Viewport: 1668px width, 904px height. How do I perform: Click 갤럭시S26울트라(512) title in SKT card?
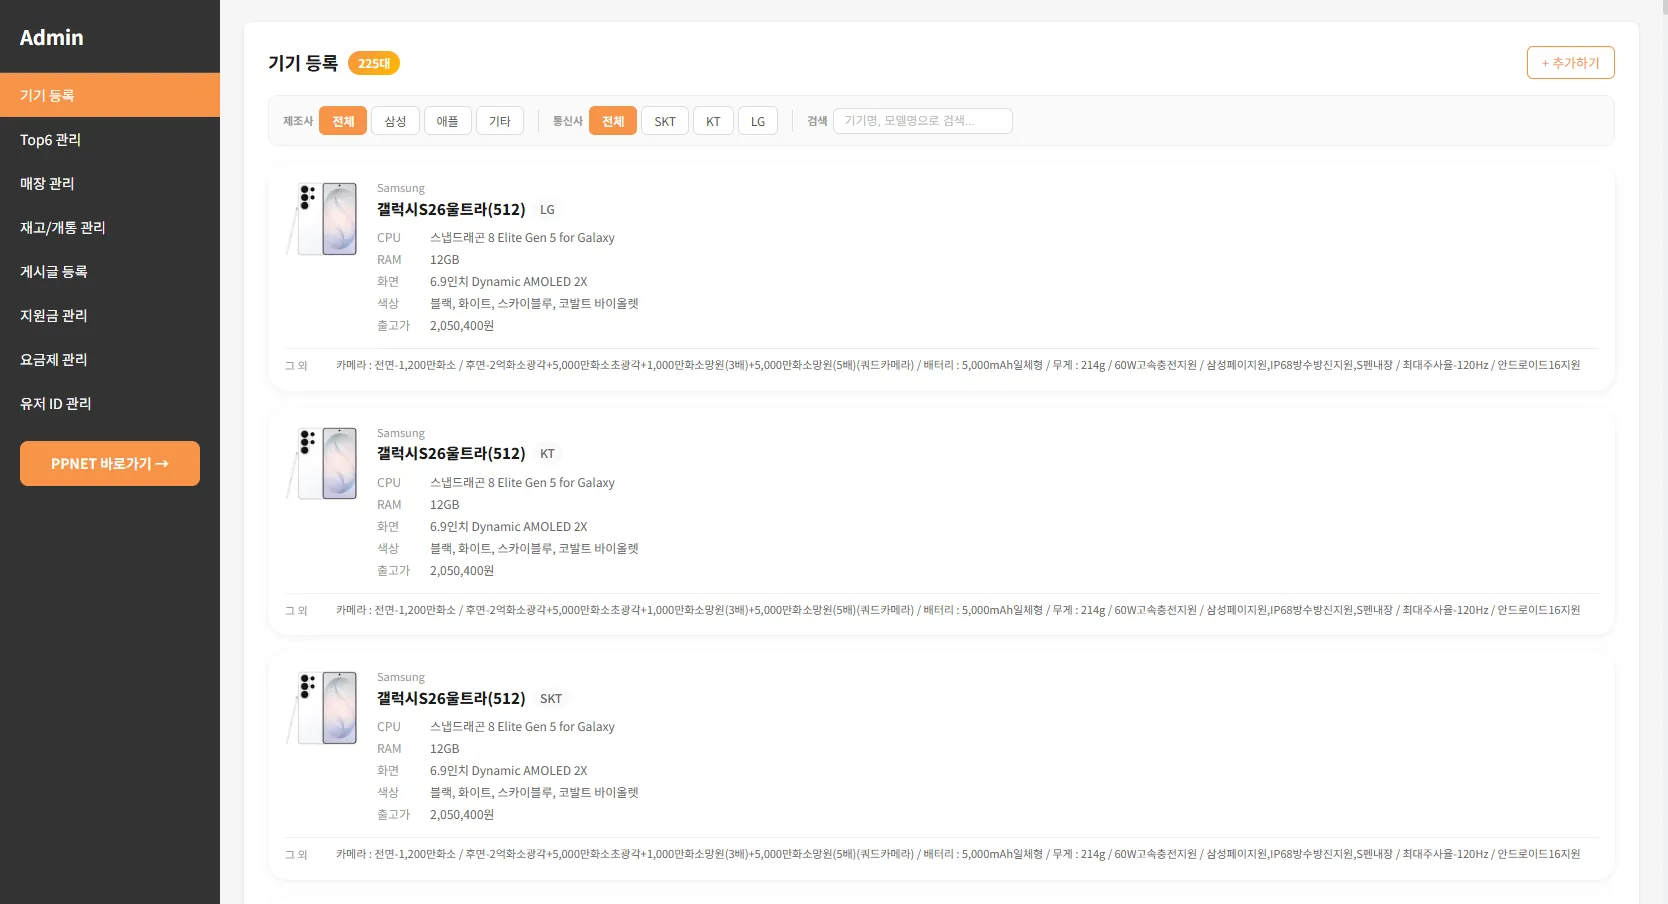tap(451, 698)
